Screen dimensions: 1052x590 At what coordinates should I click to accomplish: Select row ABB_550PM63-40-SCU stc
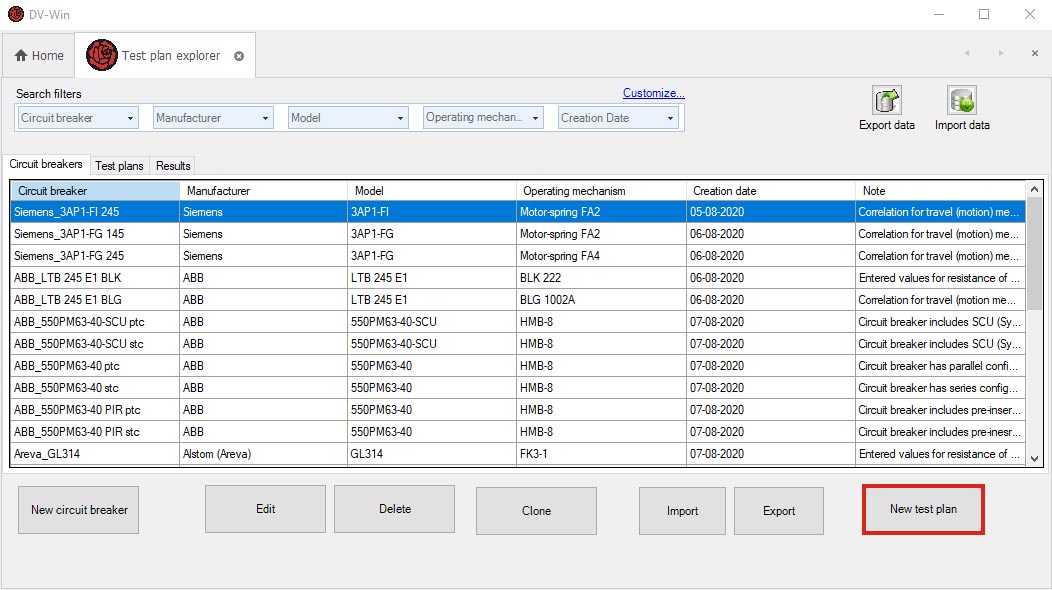518,344
